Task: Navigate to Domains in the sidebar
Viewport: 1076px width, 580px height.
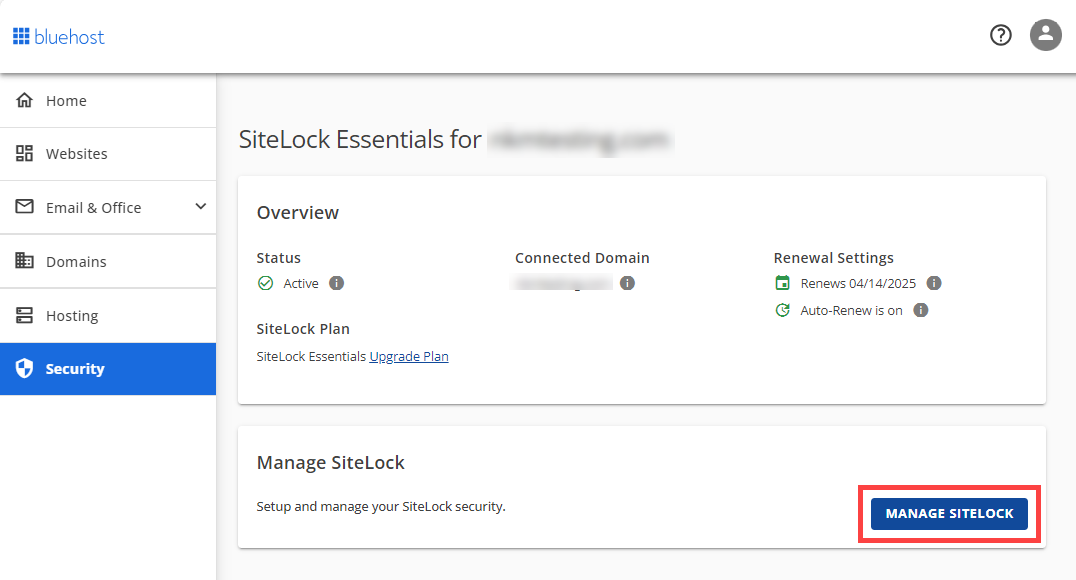Action: 108,262
